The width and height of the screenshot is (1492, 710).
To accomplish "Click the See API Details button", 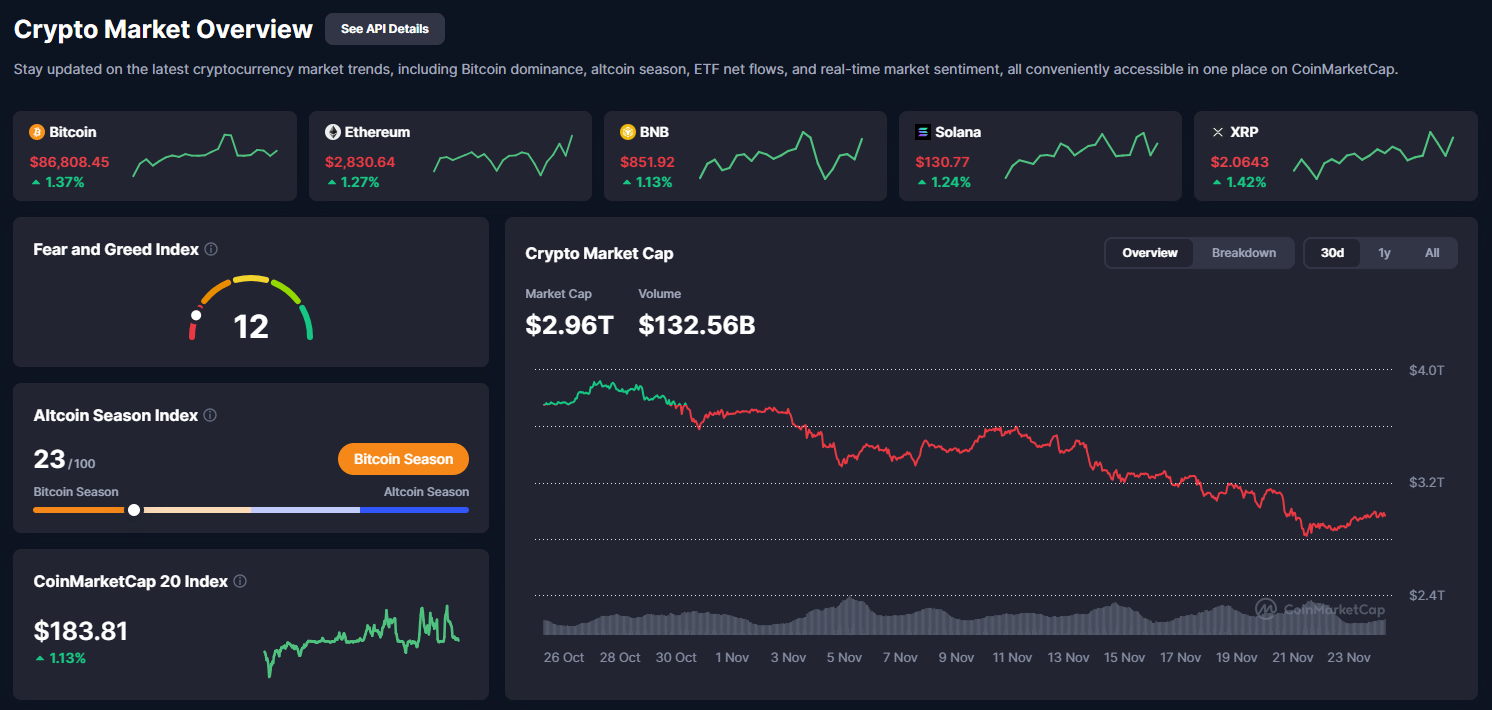I will (x=384, y=29).
